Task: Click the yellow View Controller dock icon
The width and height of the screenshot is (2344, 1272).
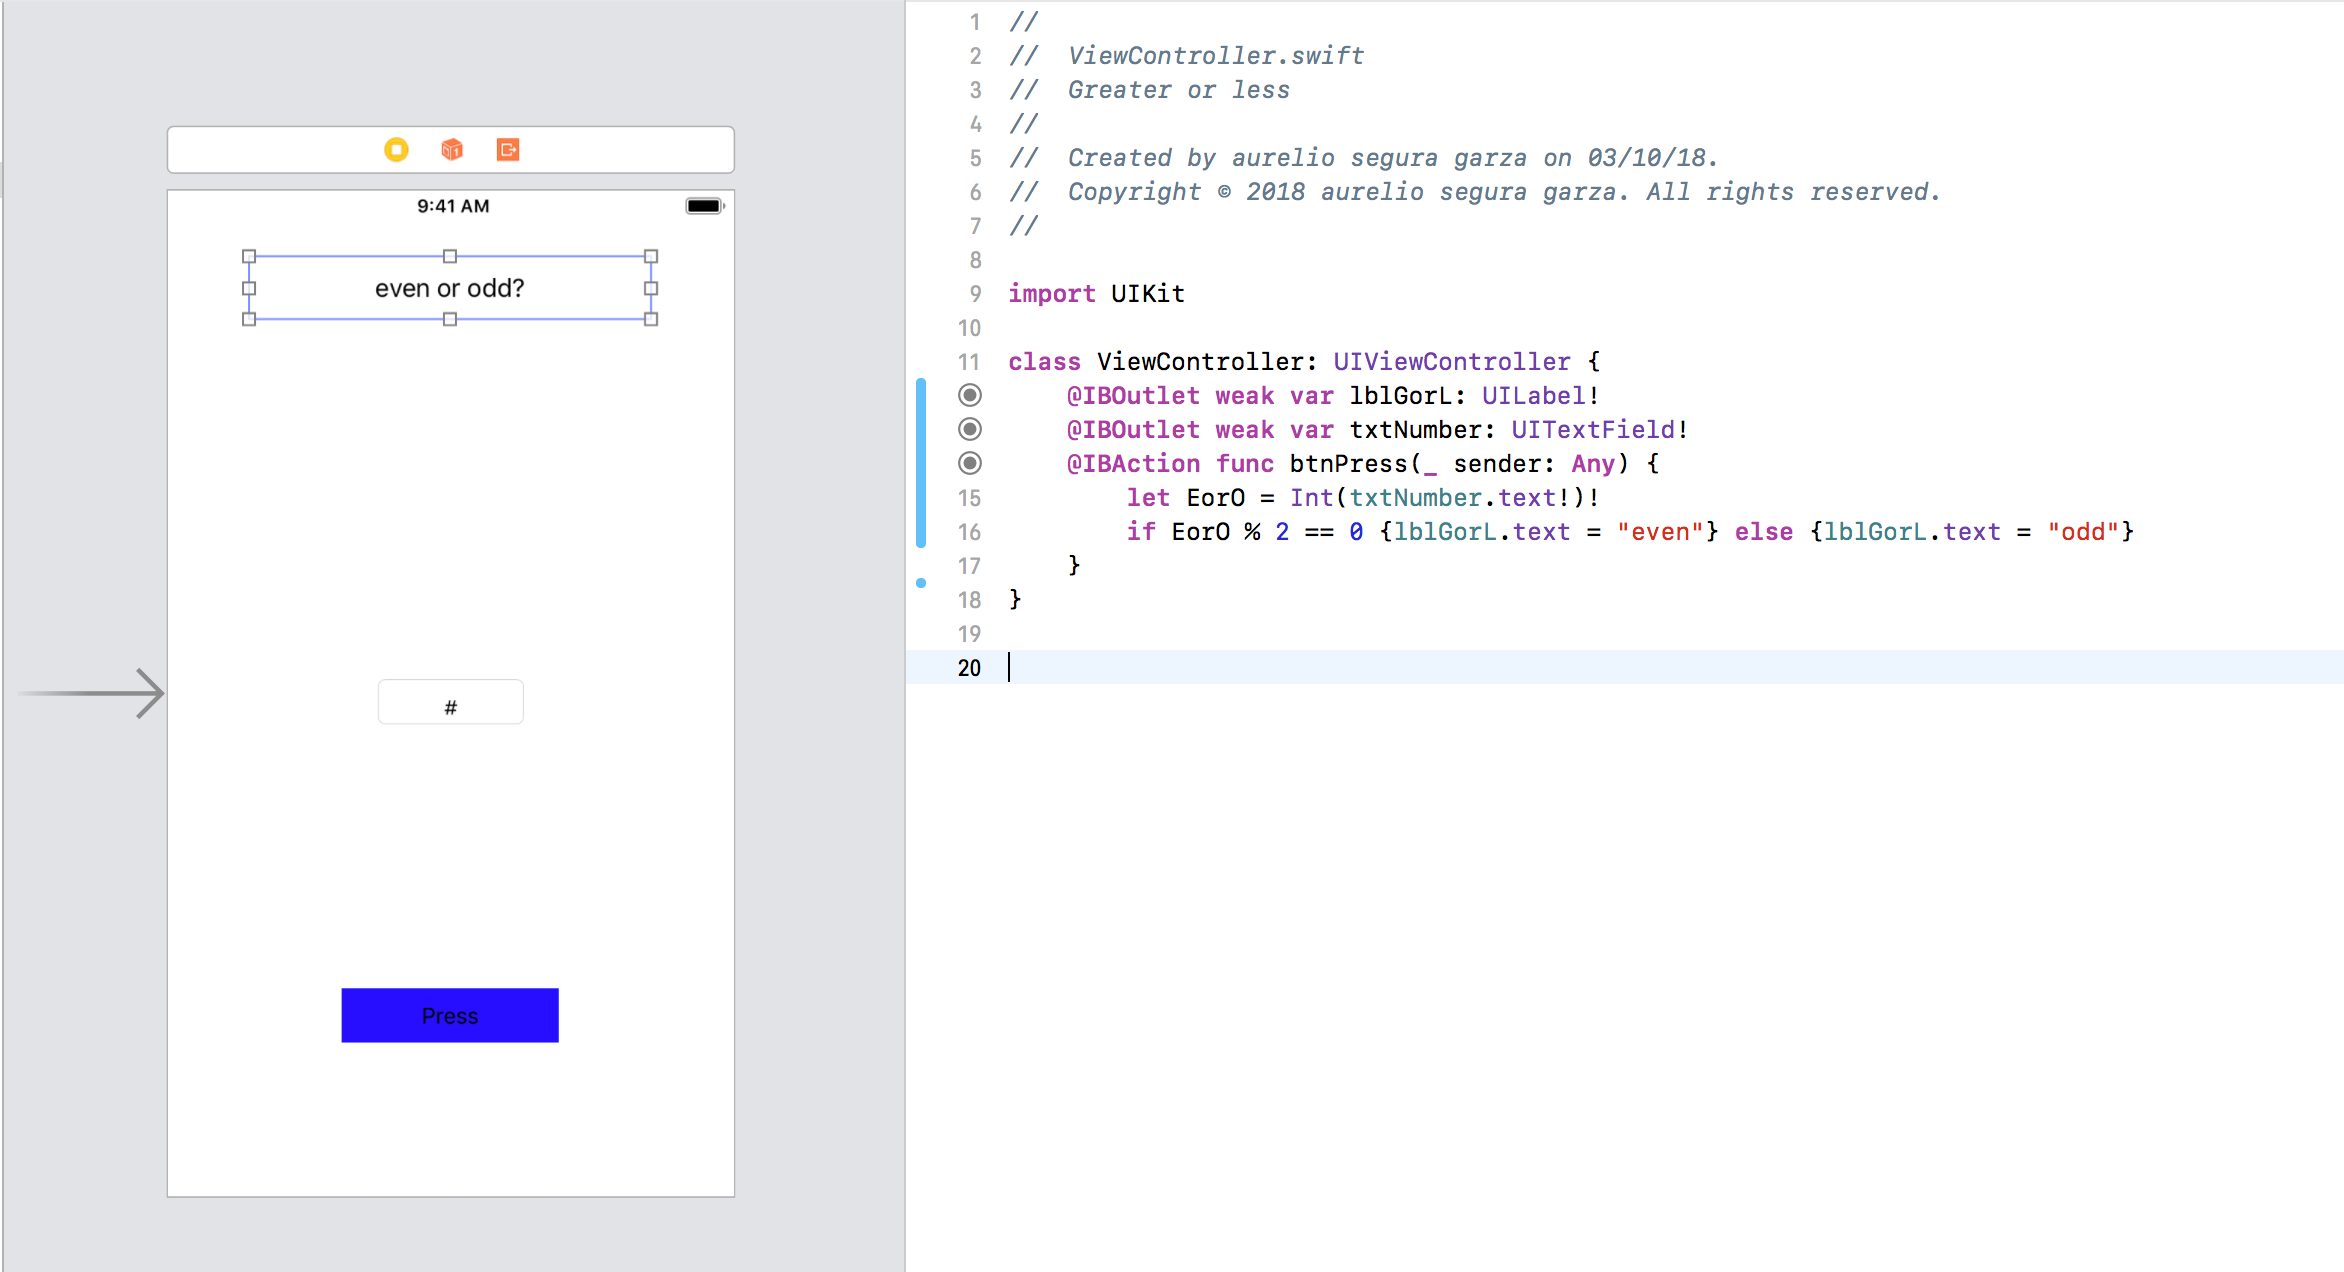Action: tap(396, 150)
